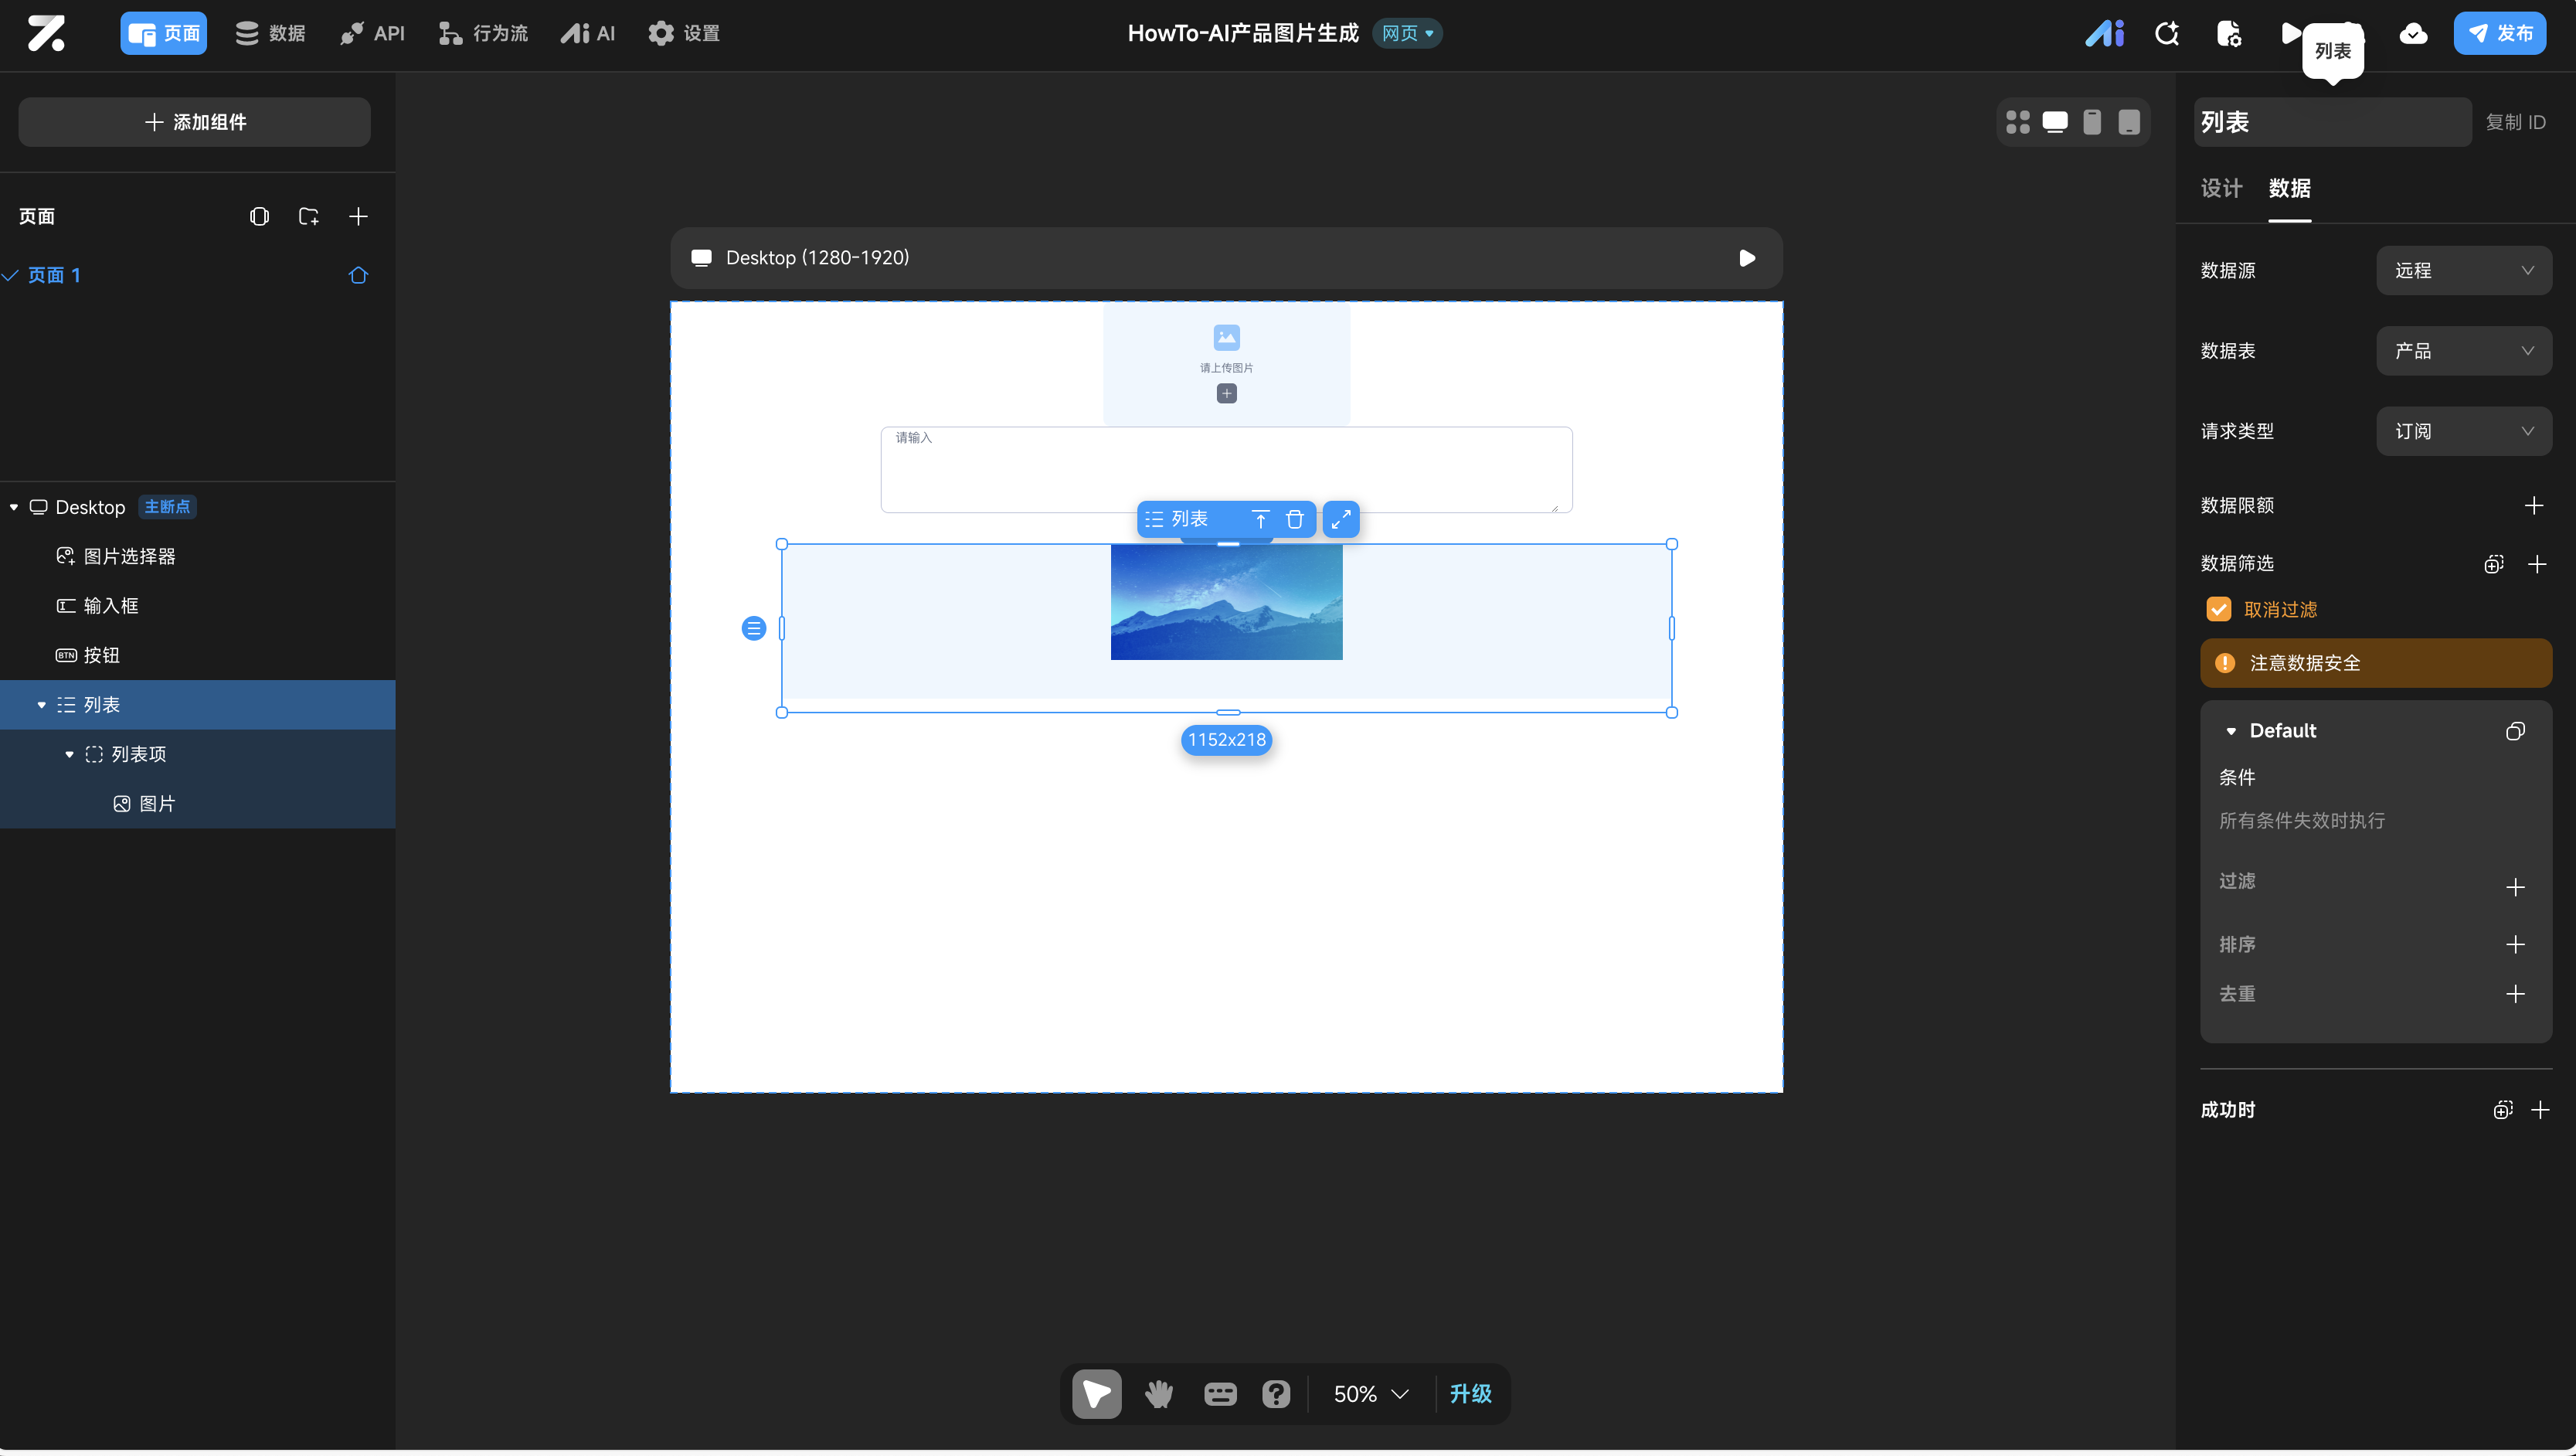
Task: Open the 数据源 dropdown set to 远程
Action: pos(2463,270)
